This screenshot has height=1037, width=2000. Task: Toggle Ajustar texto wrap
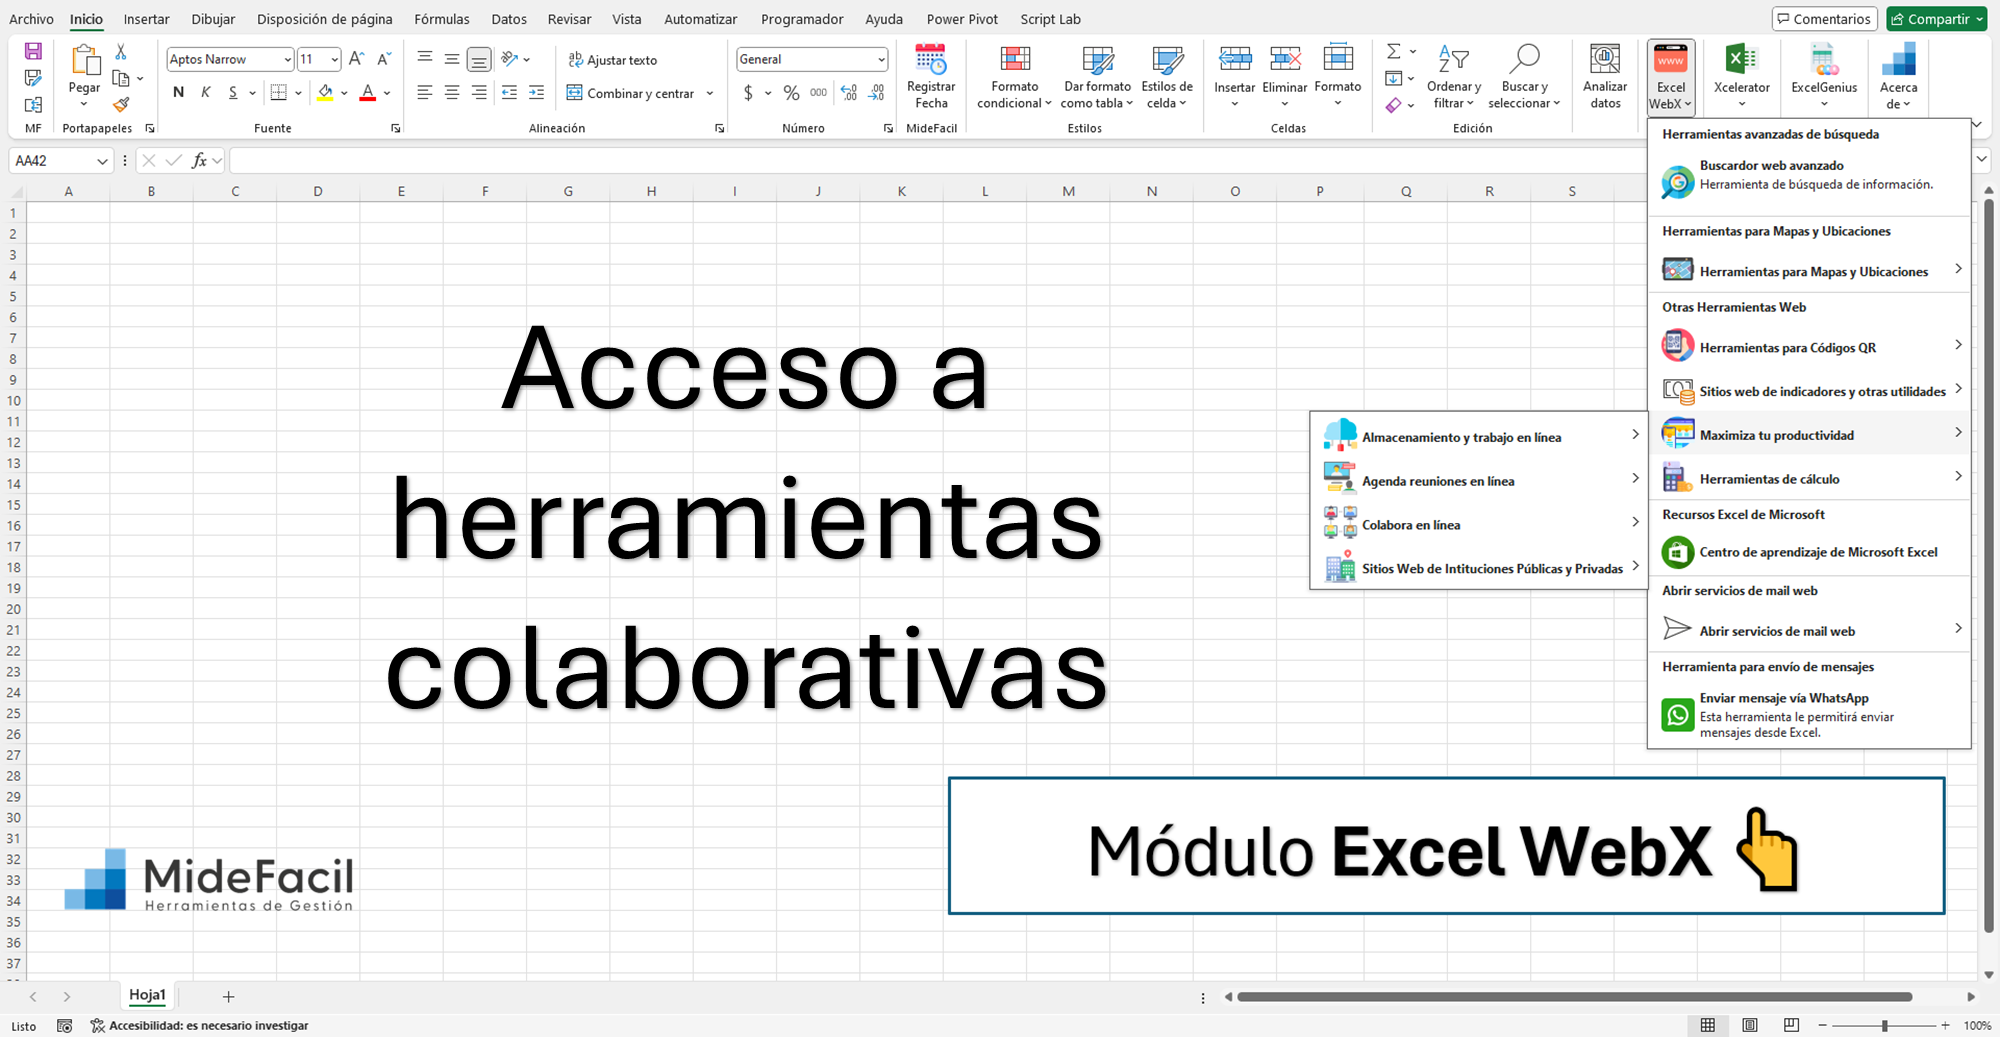[x=612, y=60]
